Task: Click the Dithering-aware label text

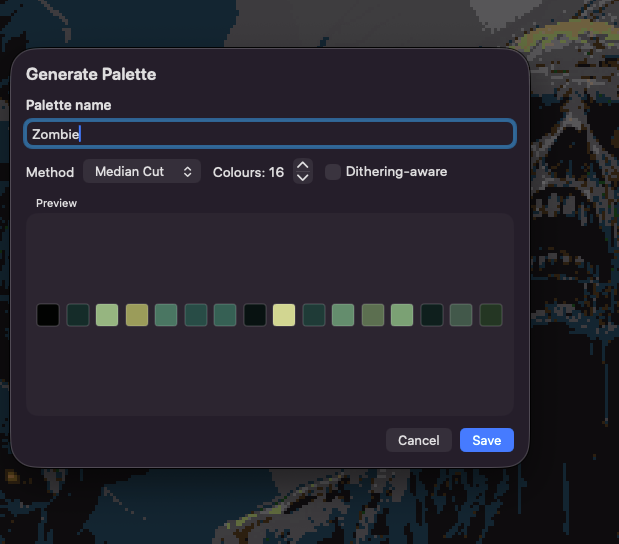Action: click(396, 172)
